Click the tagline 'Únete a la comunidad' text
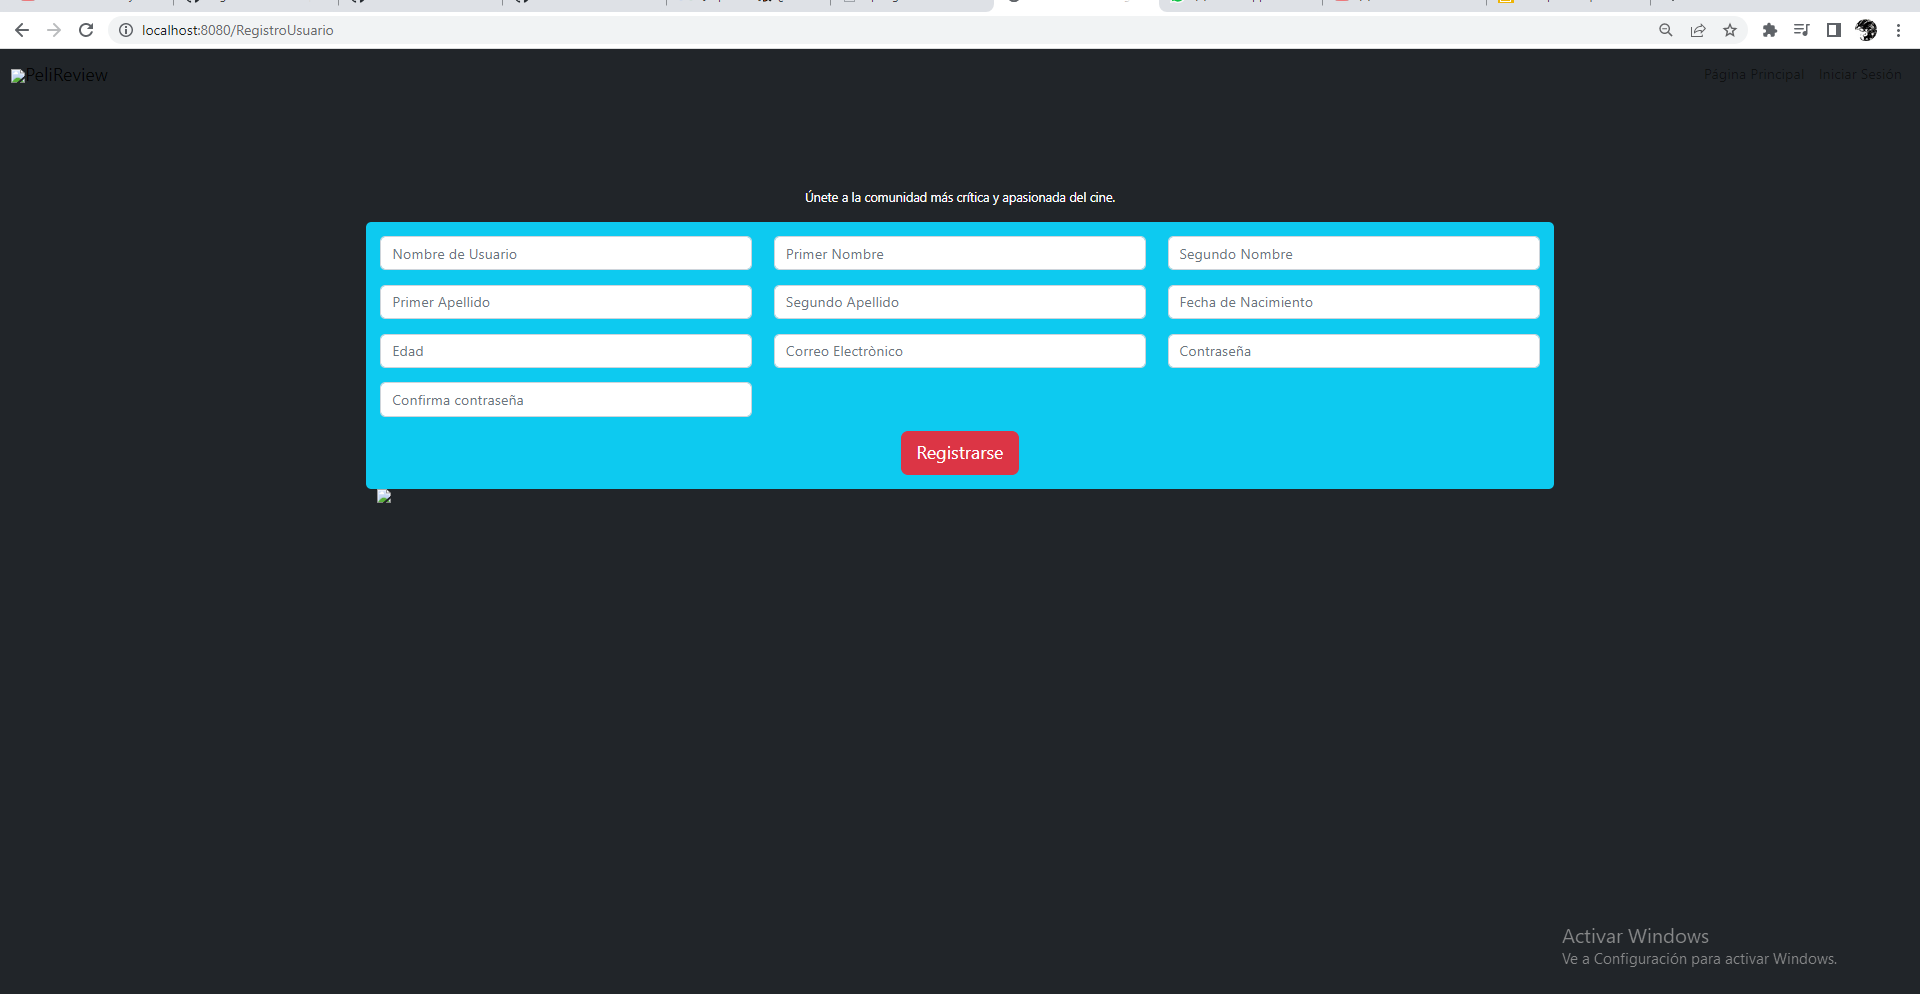 [960, 198]
